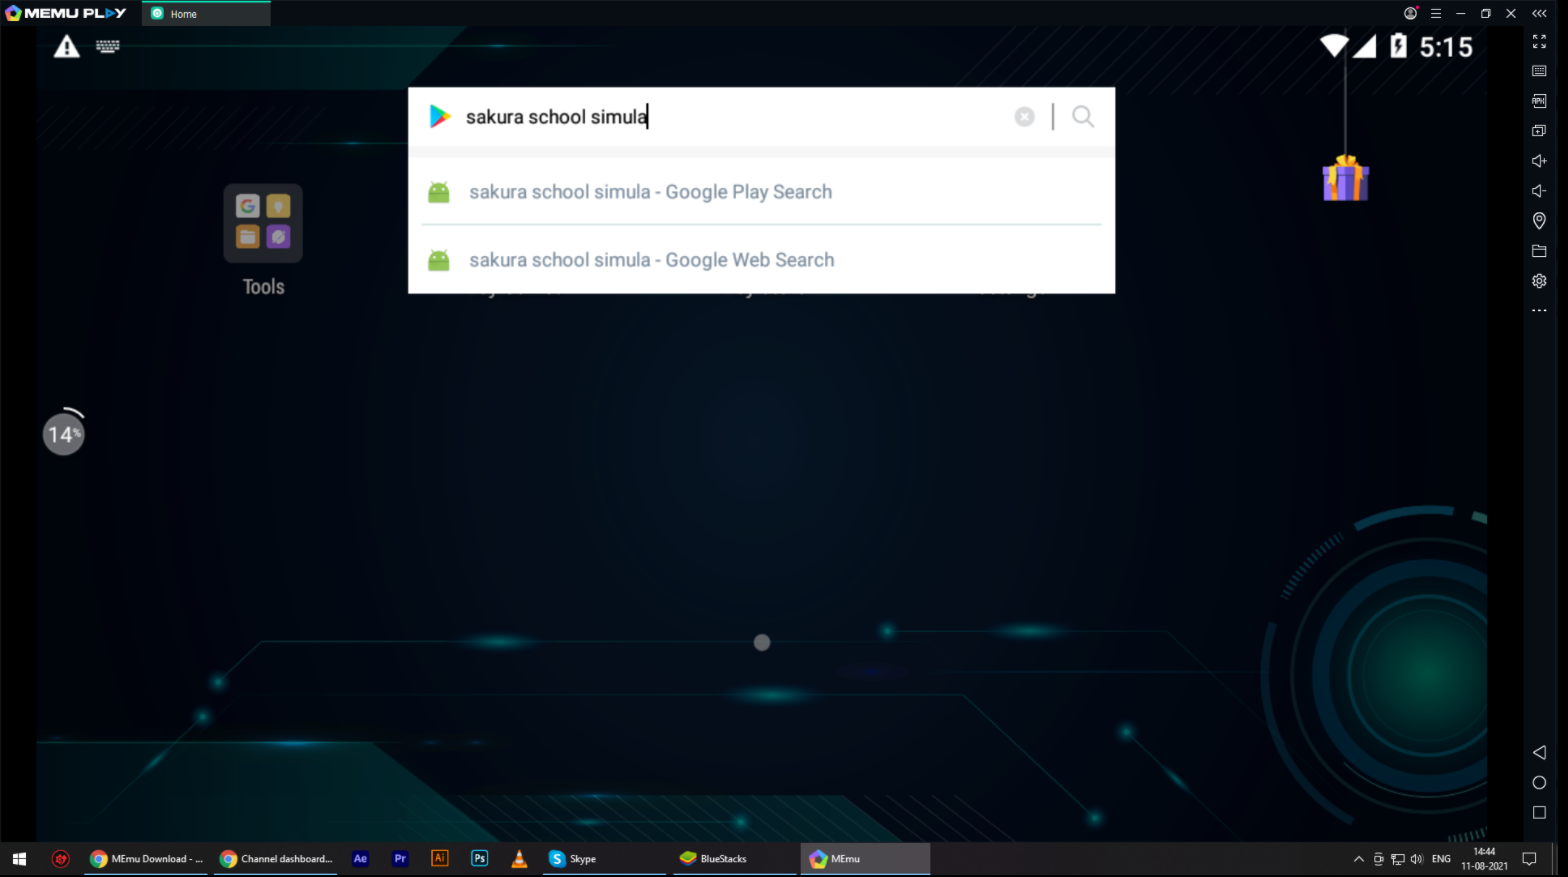Click the APK install icon in sidebar
Image resolution: width=1568 pixels, height=877 pixels.
1539,101
